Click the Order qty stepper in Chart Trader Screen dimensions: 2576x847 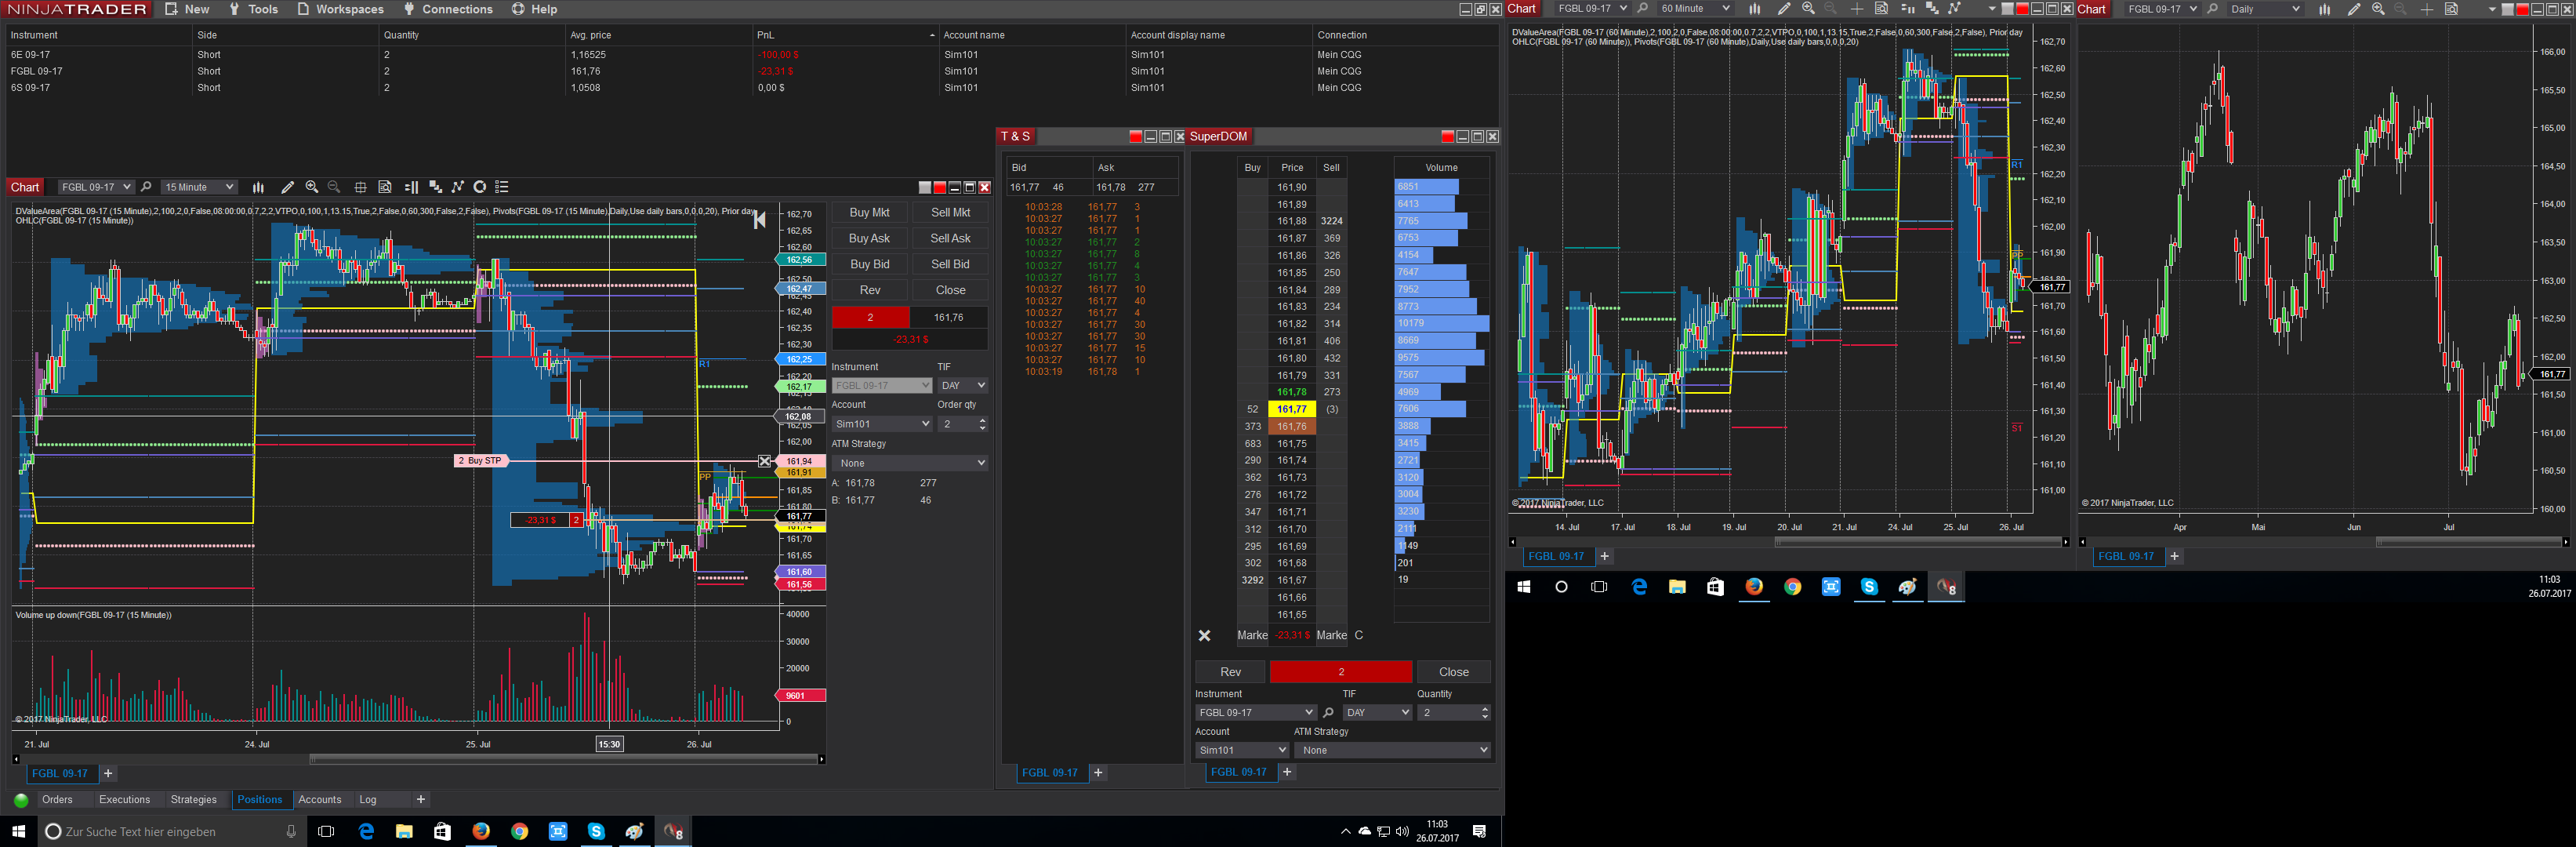(x=982, y=424)
